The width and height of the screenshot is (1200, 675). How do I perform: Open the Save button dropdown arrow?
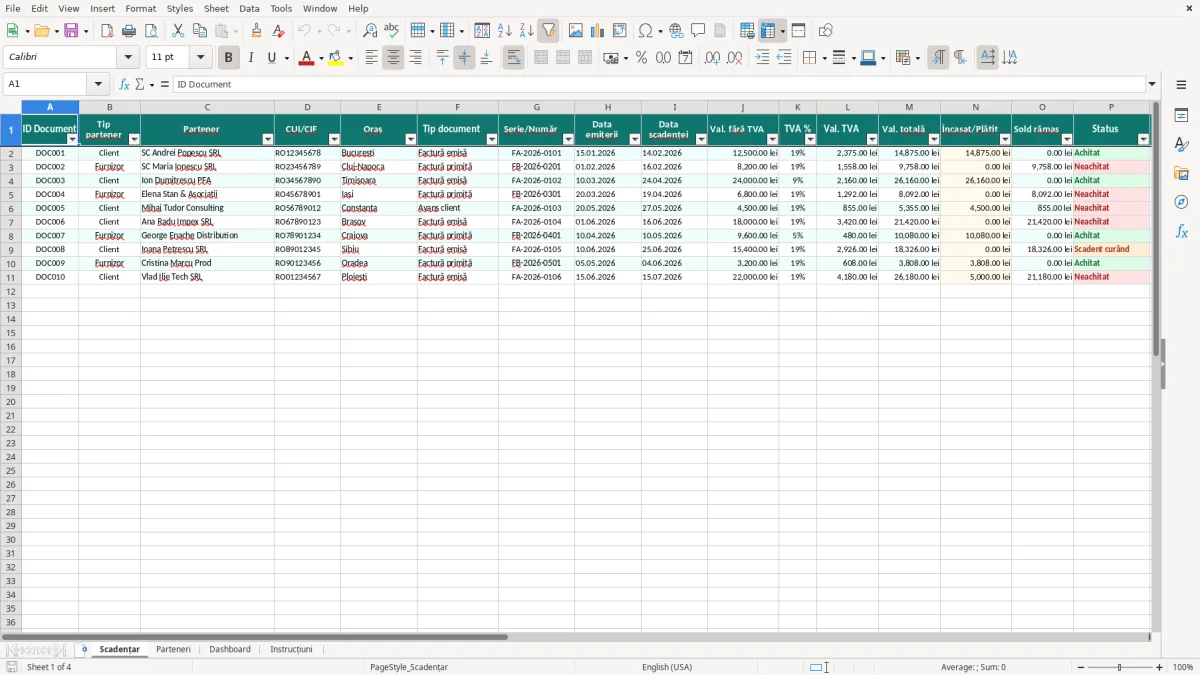[x=86, y=31]
